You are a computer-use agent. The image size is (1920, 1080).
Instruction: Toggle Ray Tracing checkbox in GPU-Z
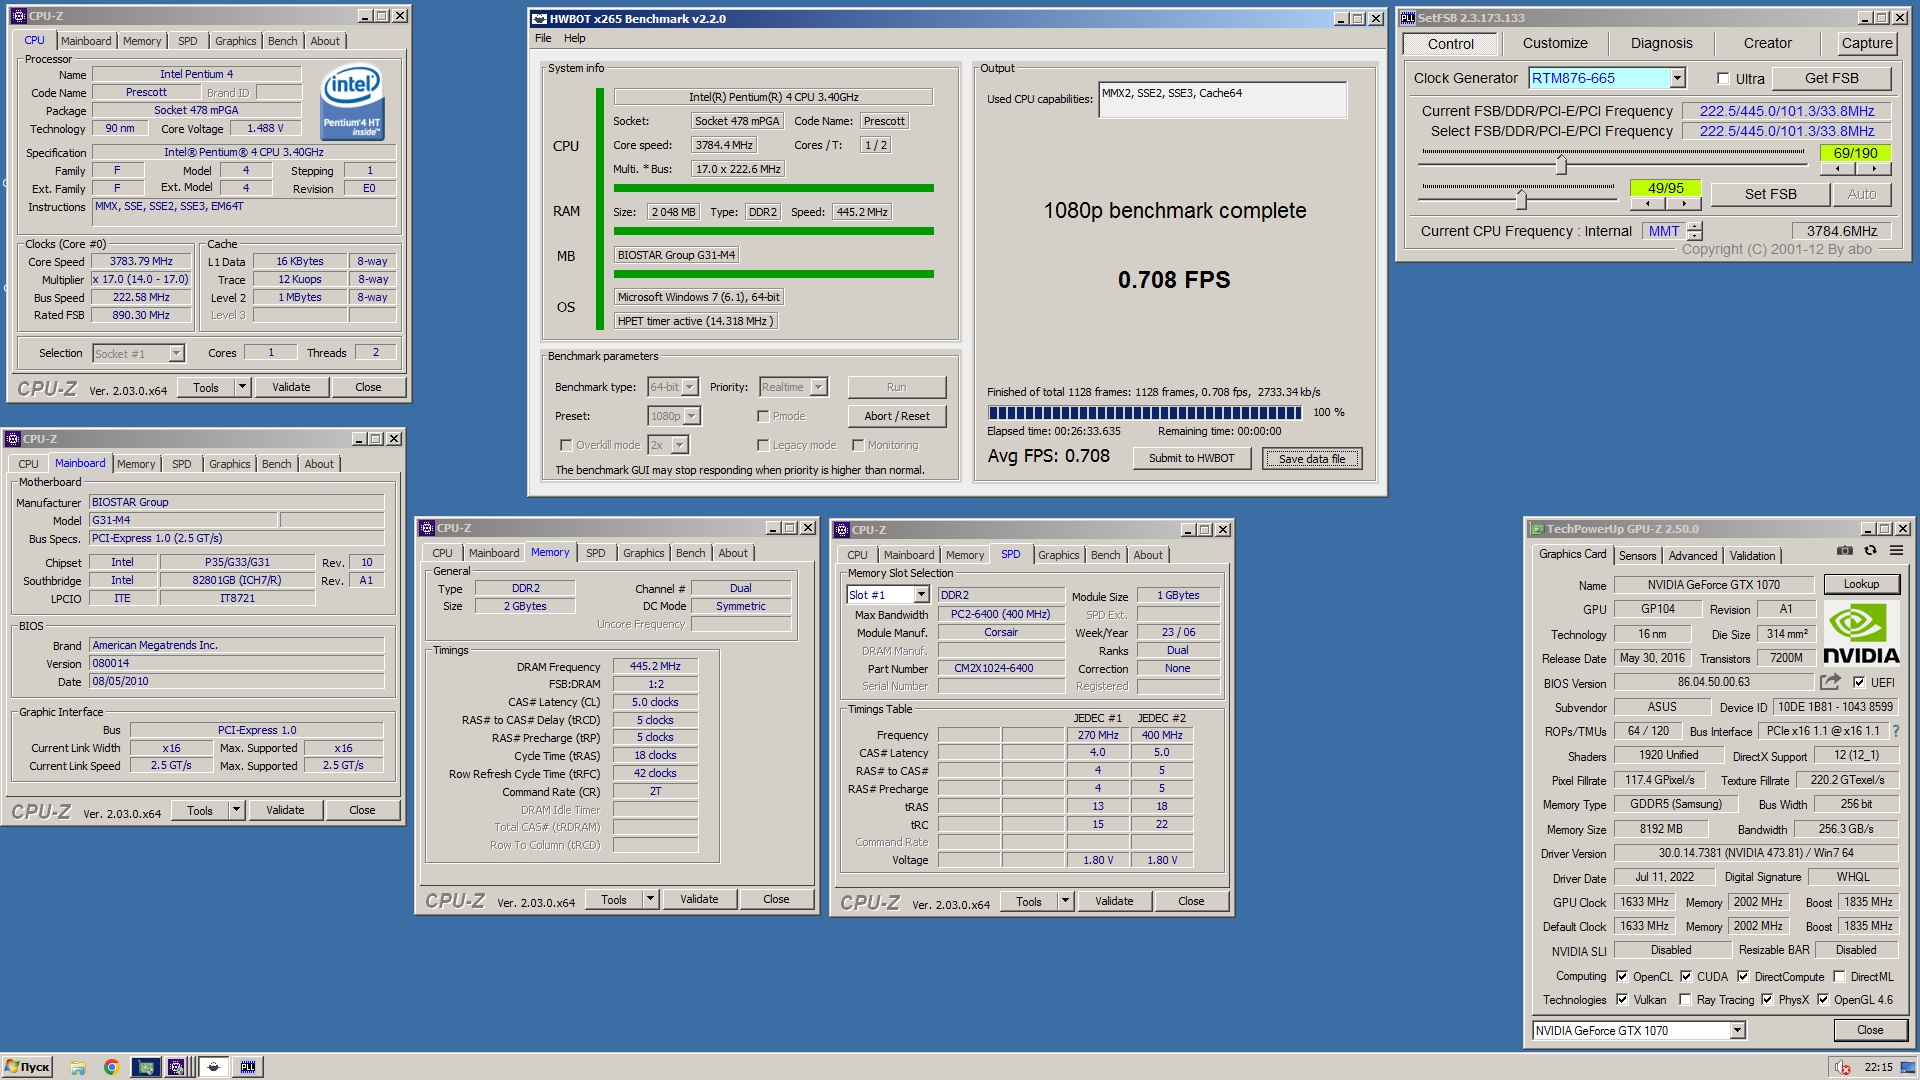pos(1686,999)
